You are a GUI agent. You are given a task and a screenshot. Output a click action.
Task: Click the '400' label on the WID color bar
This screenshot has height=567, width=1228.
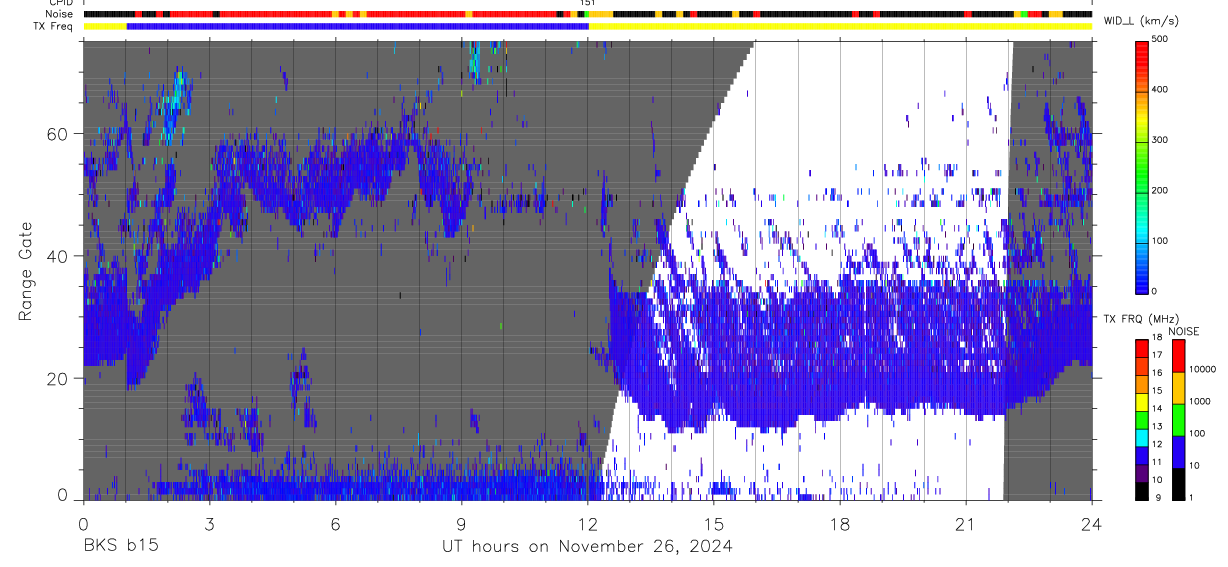pos(1161,90)
